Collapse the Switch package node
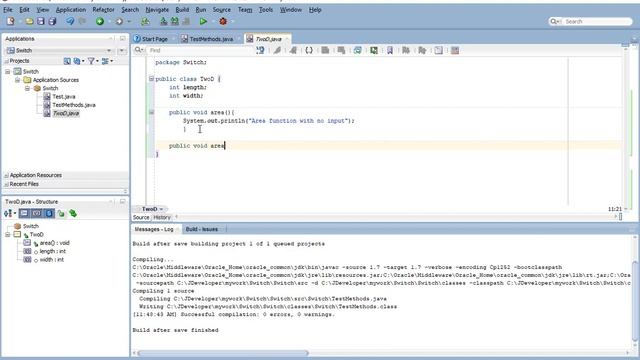The height and width of the screenshot is (360, 640). 27,88
